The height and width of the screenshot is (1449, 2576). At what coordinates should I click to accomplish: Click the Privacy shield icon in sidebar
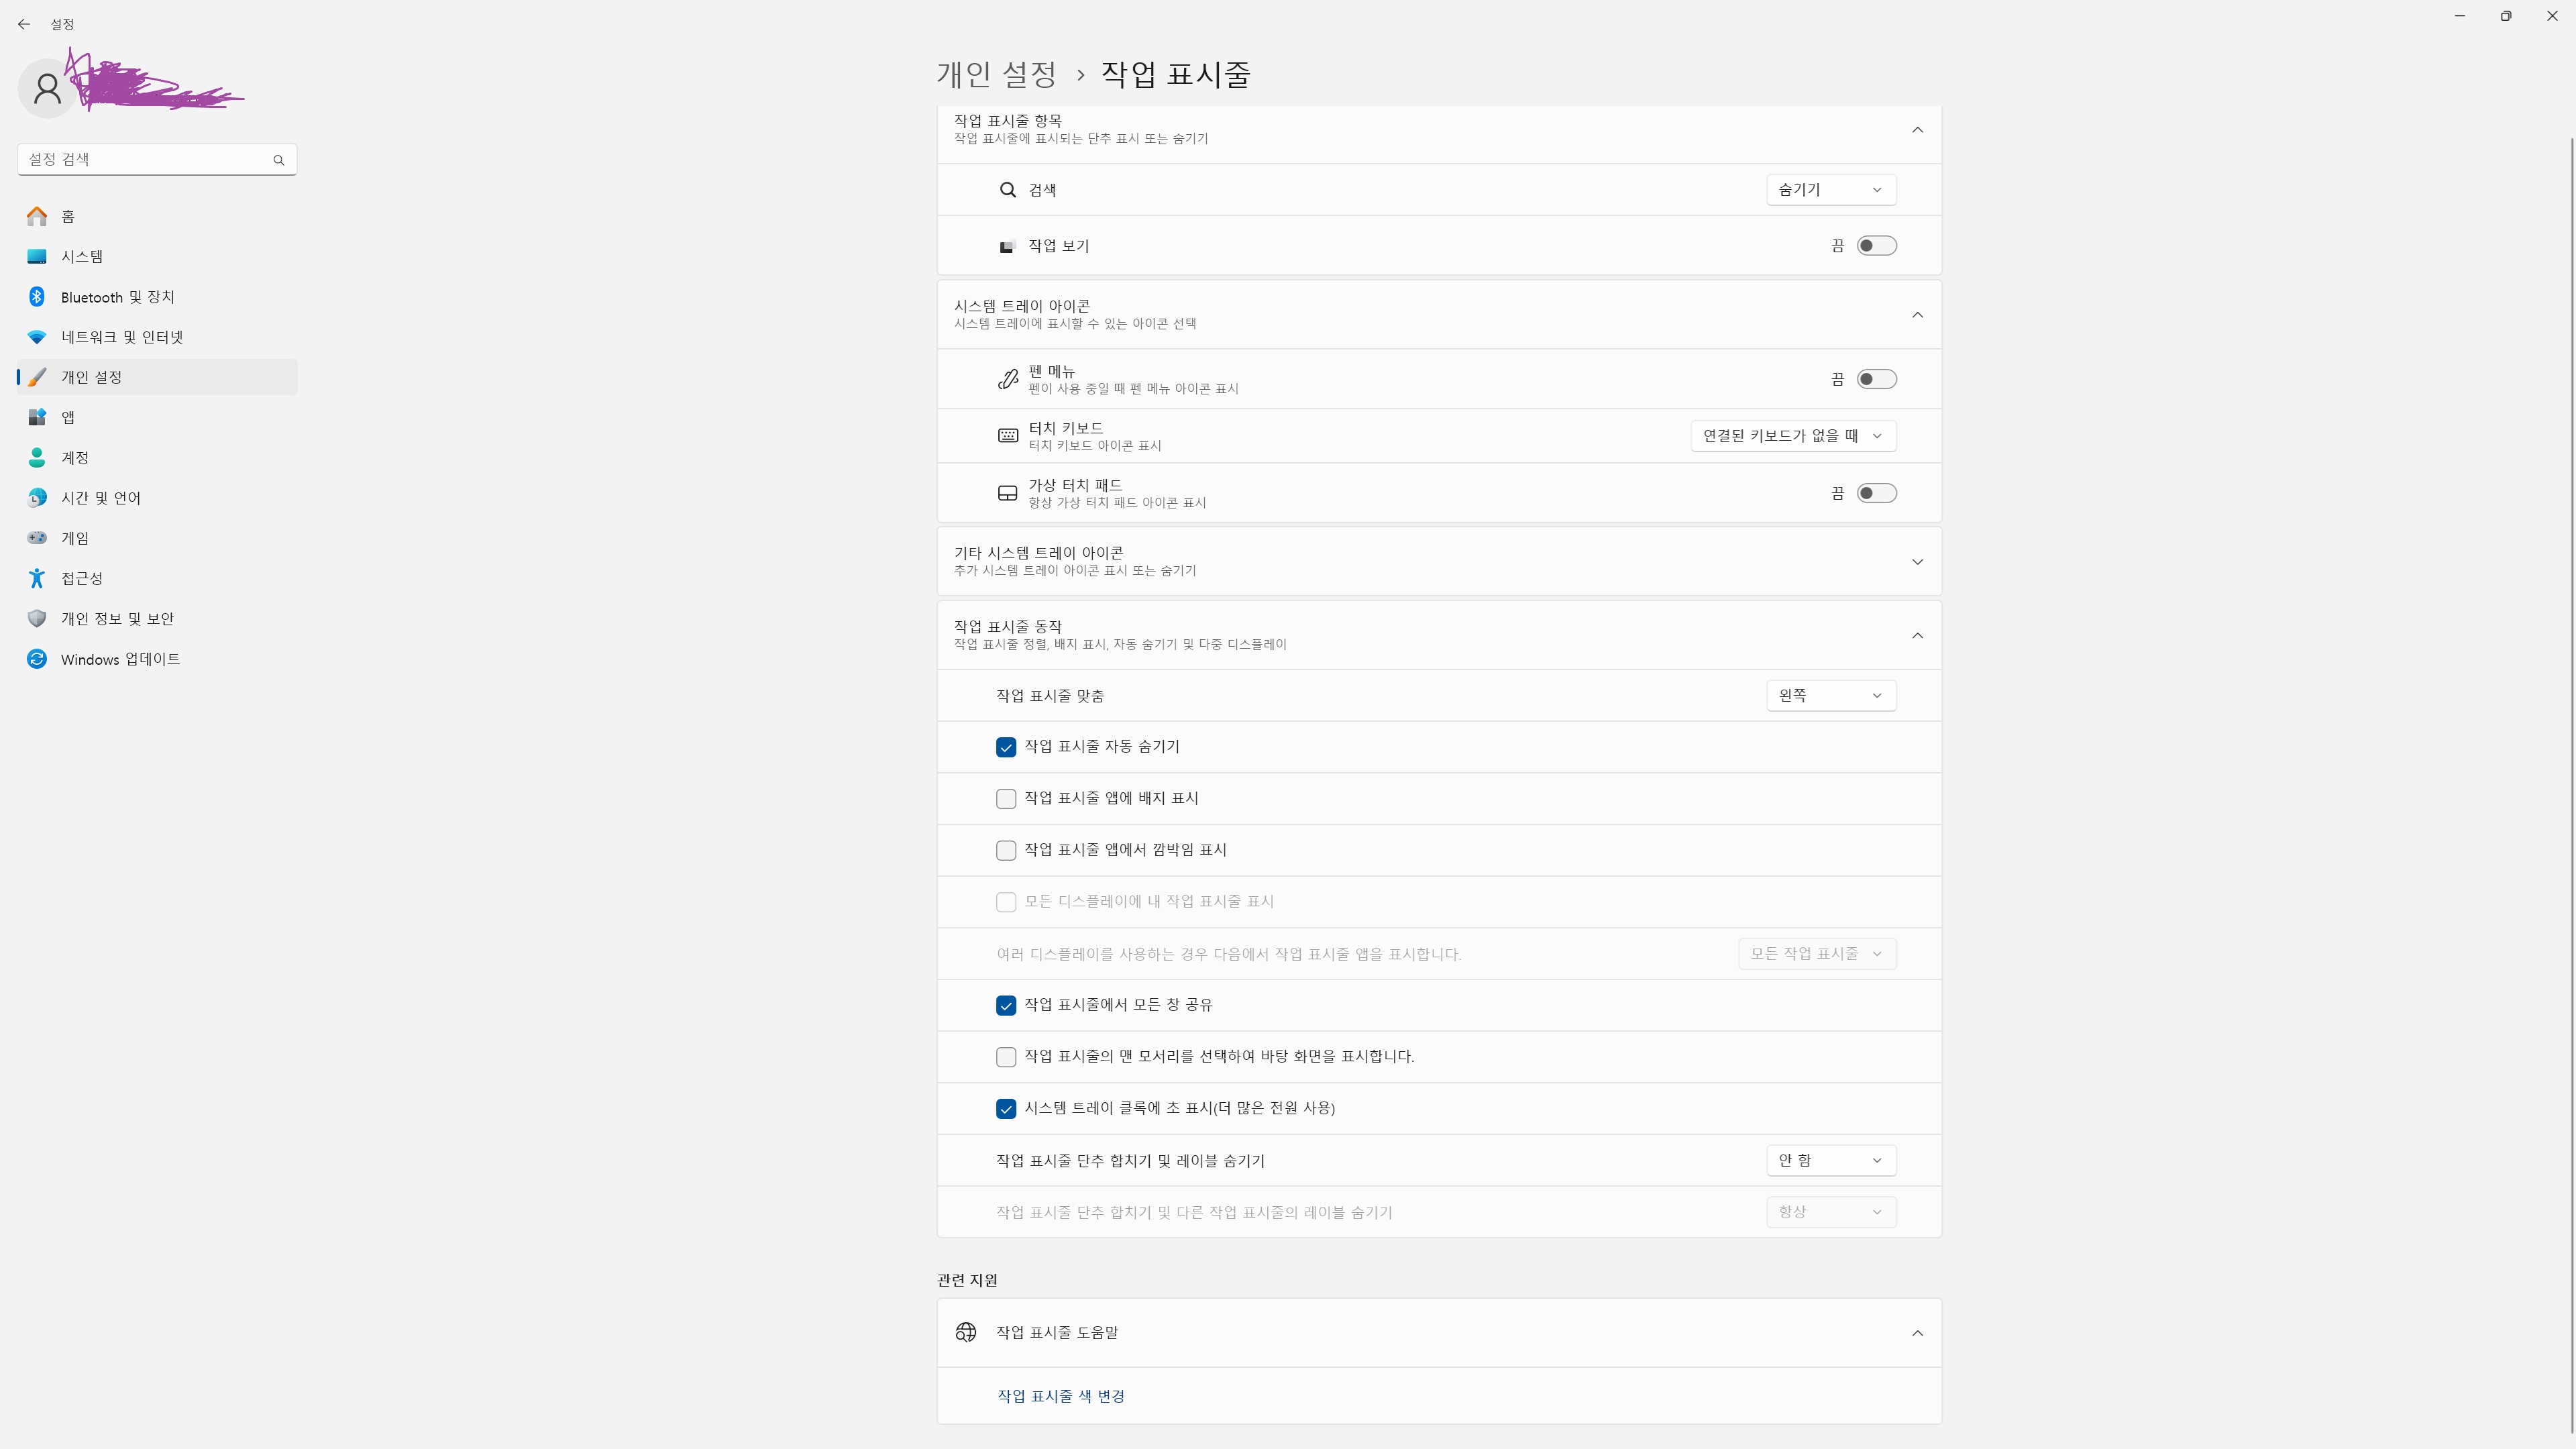tap(37, 619)
